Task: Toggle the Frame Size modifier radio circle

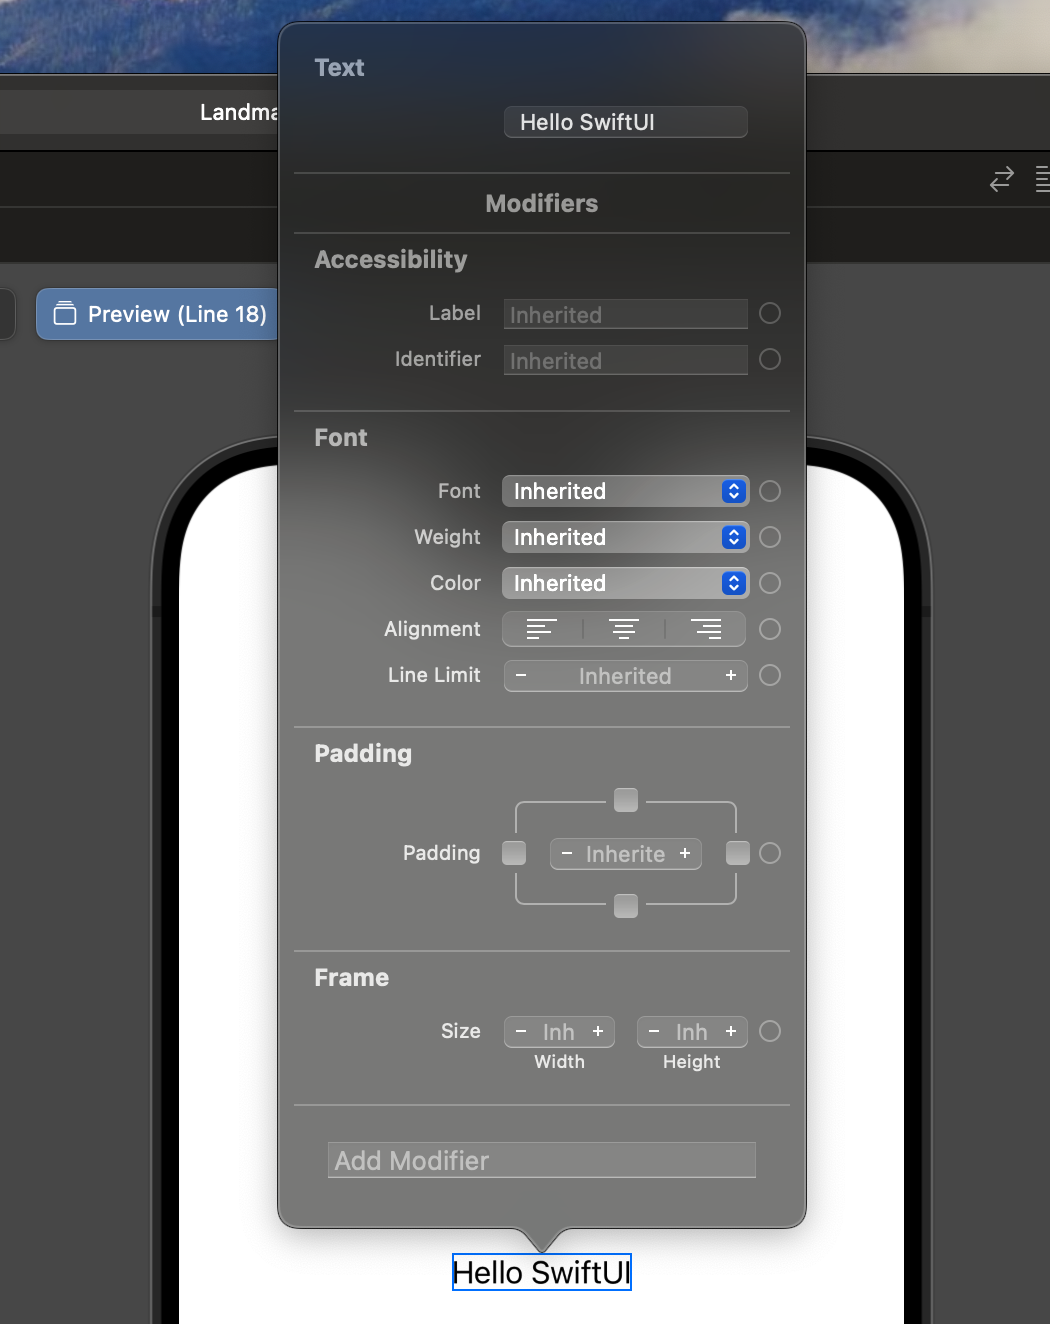Action: (770, 1031)
